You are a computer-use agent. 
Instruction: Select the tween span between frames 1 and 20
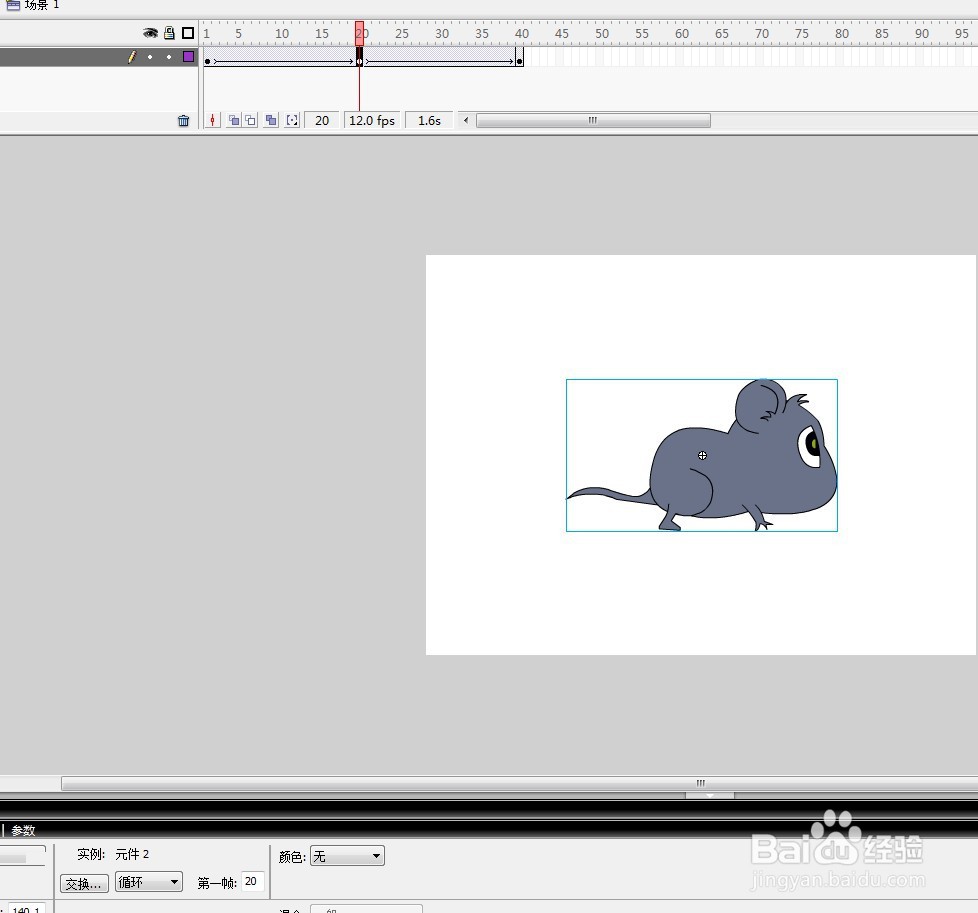pos(283,58)
